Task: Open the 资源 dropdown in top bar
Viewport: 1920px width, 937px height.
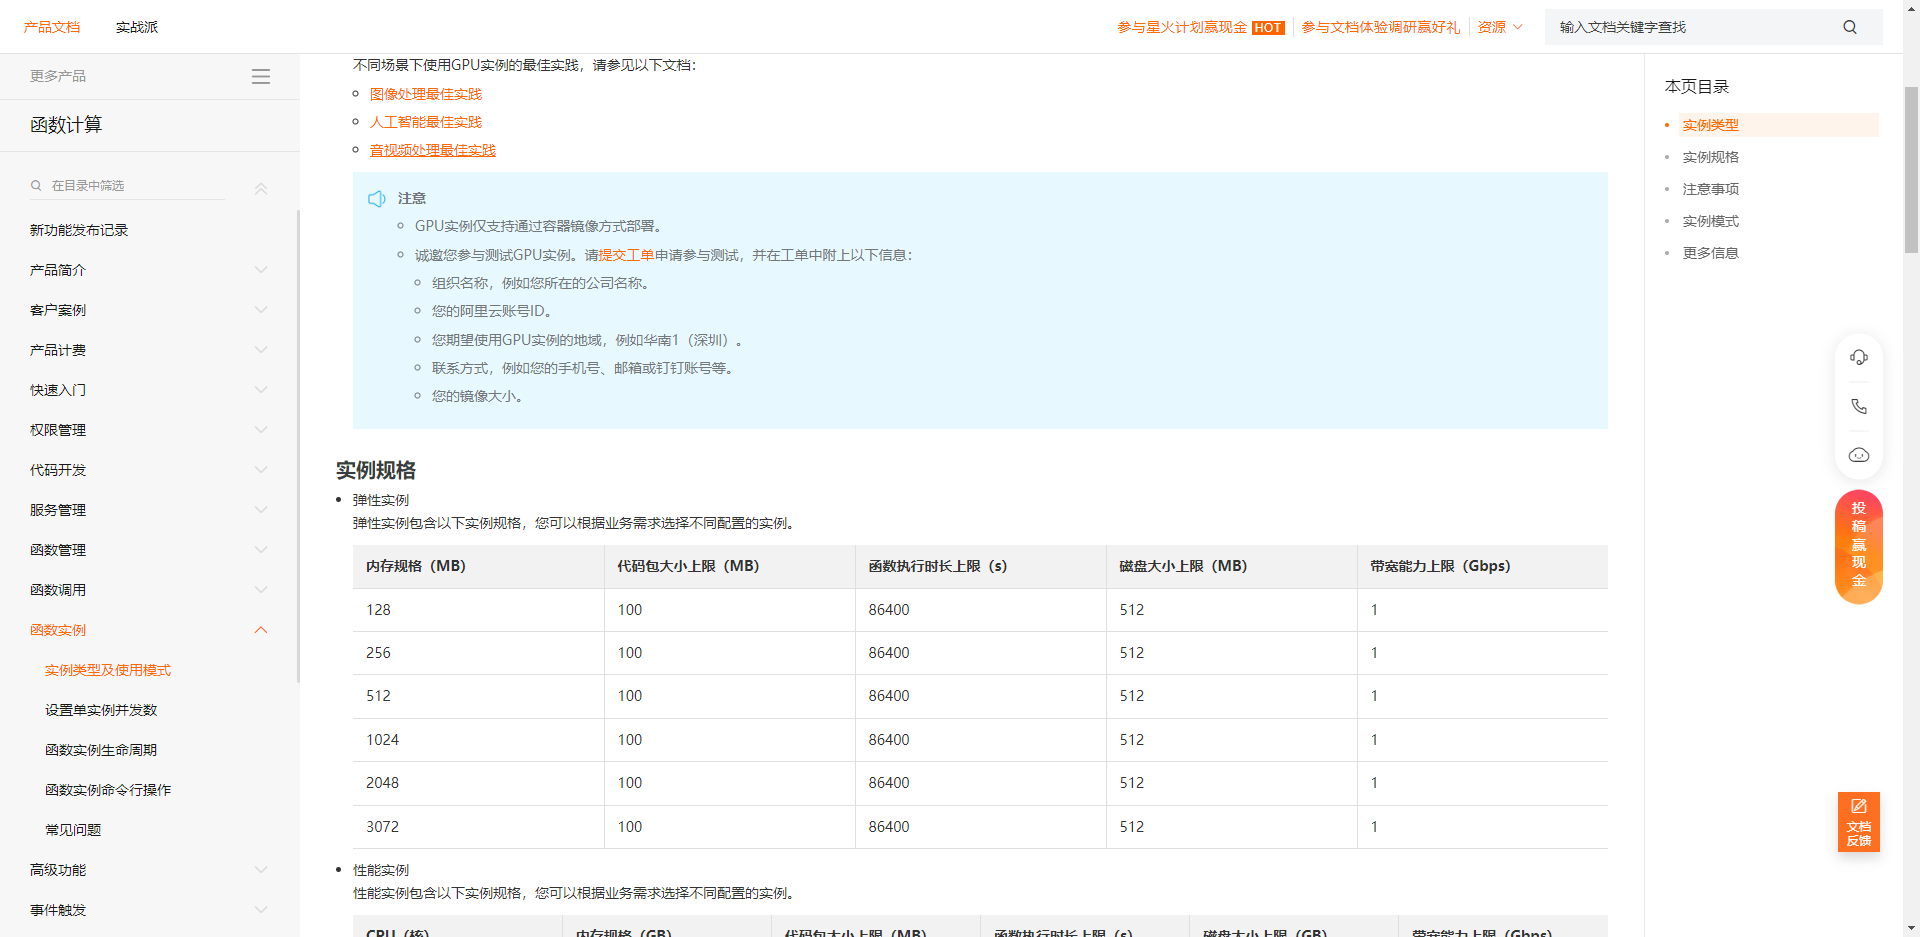Action: pos(1500,27)
